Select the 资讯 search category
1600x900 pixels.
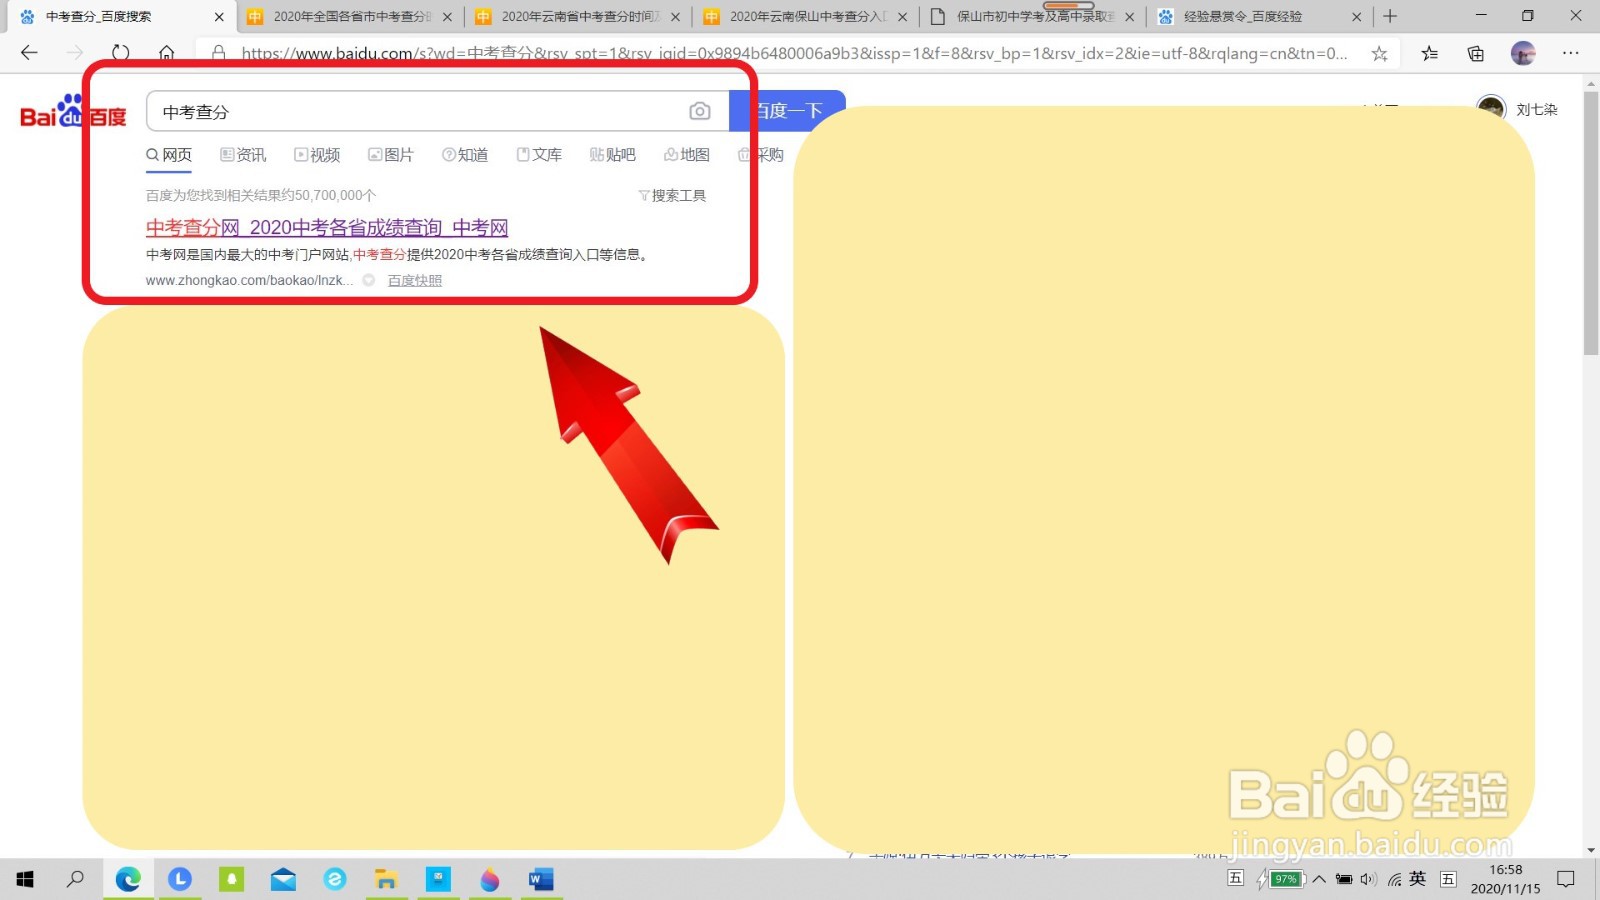tap(243, 155)
